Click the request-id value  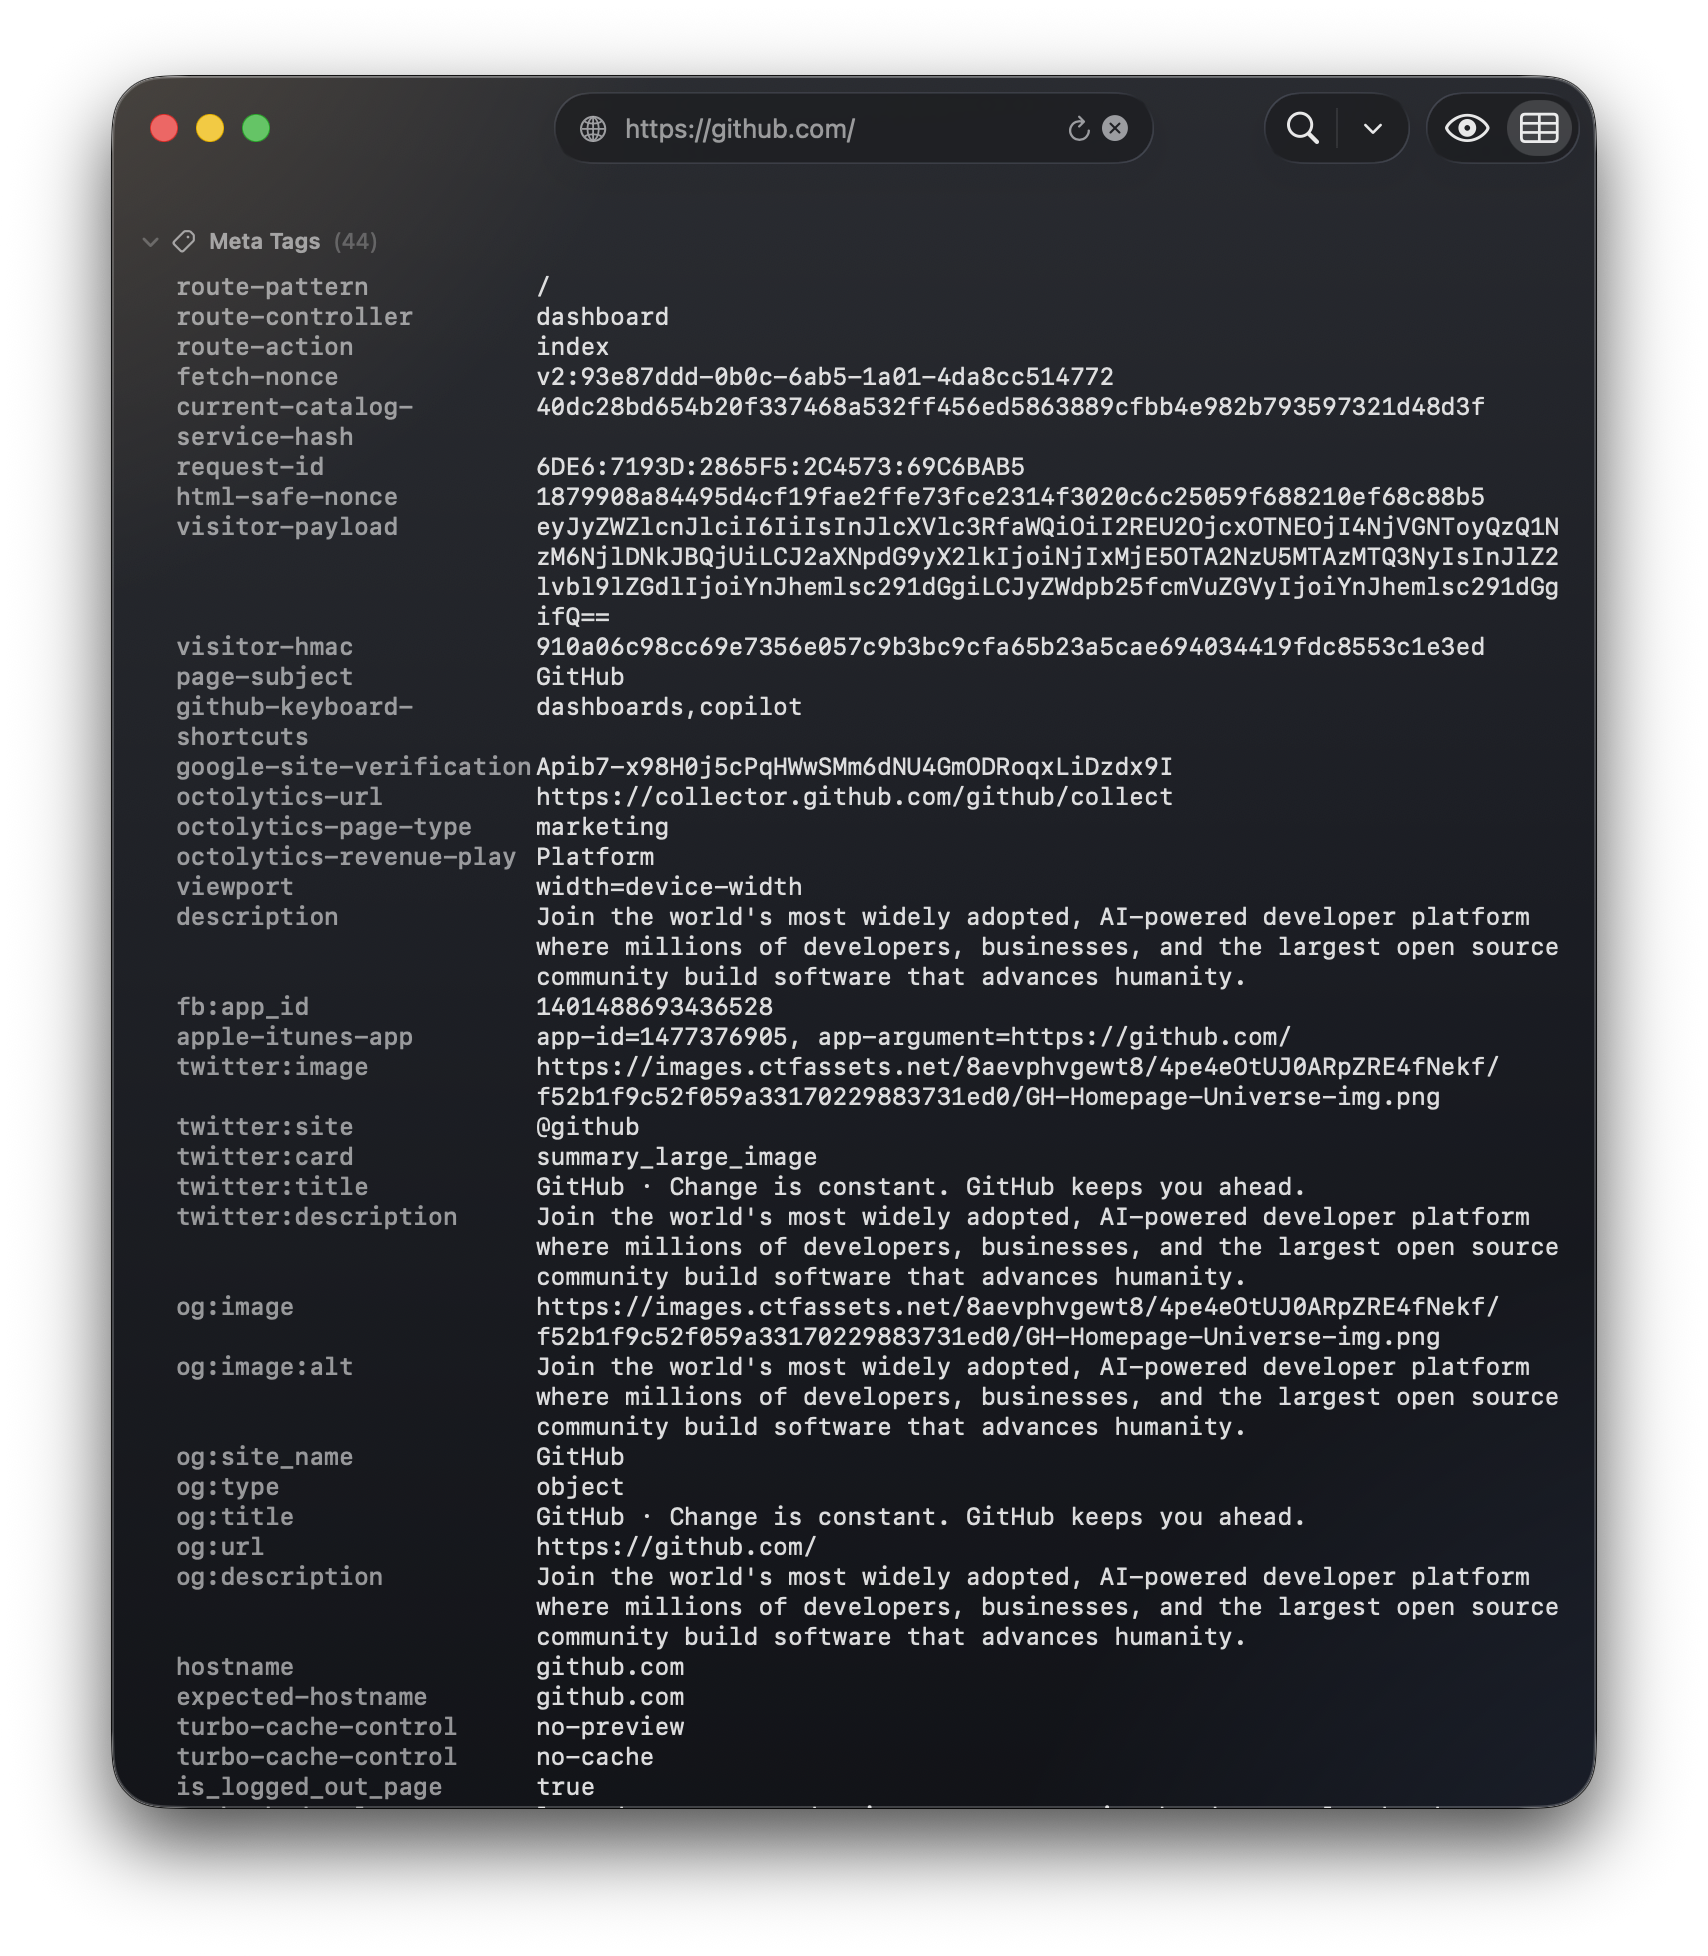[780, 467]
